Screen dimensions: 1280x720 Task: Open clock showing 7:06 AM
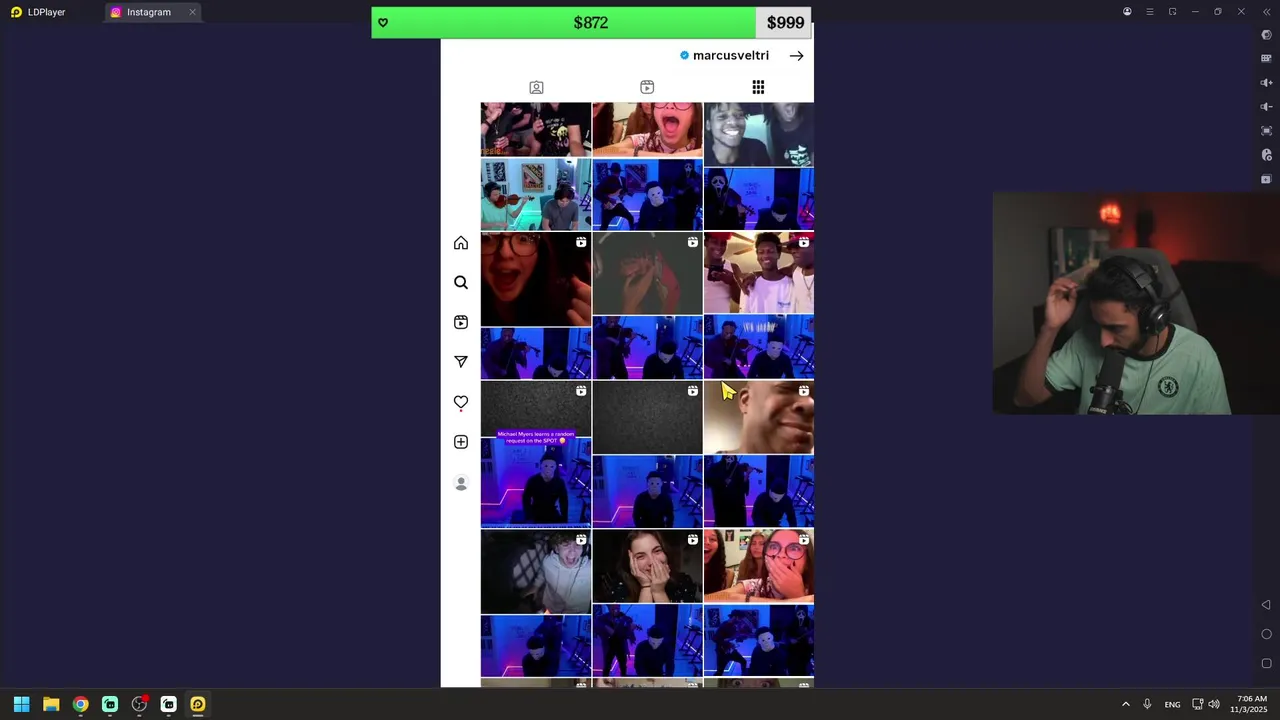tap(1251, 704)
